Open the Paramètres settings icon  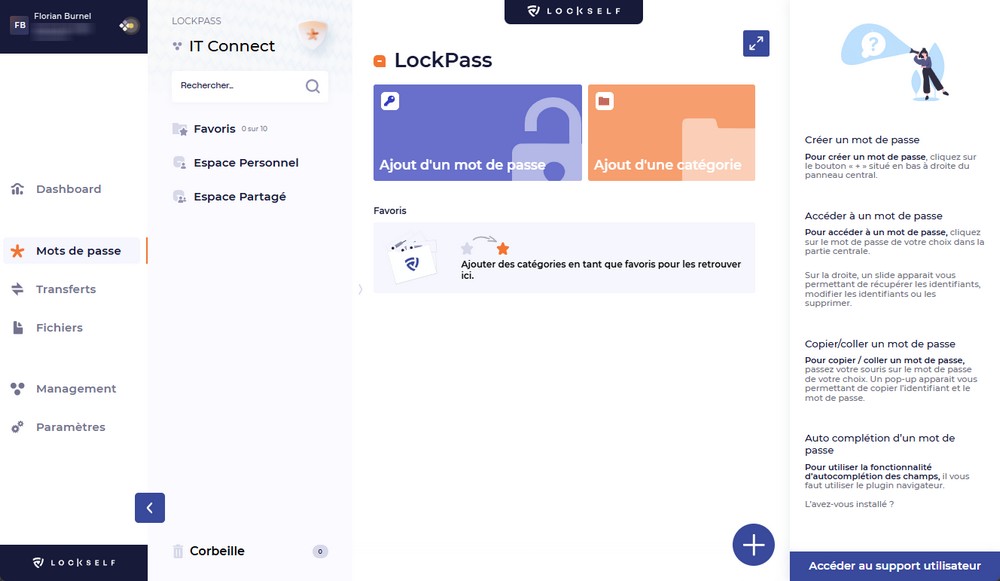(17, 427)
